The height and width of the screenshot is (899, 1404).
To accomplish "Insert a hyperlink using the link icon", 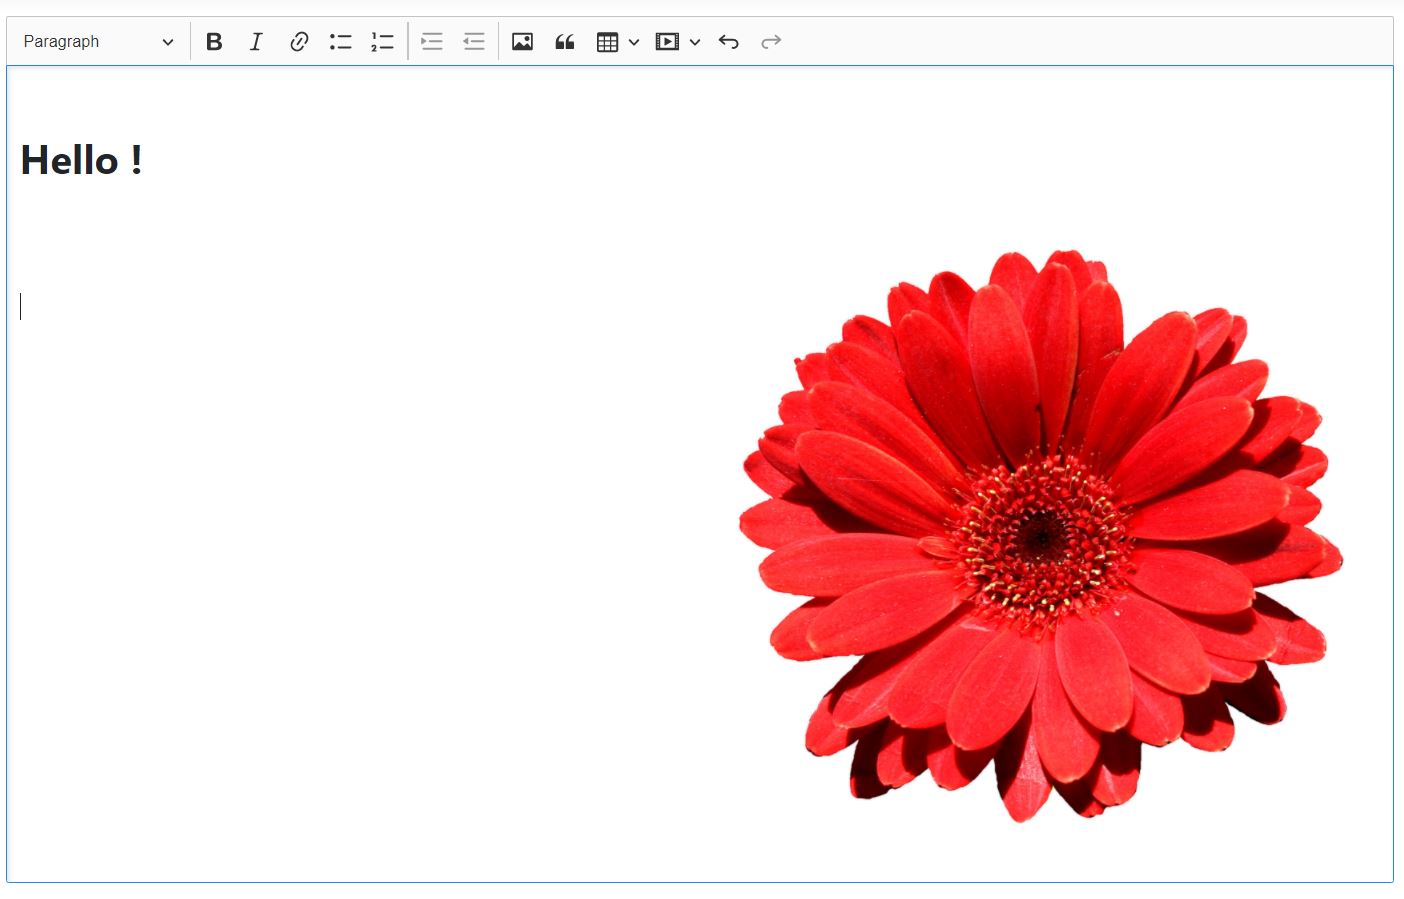I will click(x=298, y=42).
